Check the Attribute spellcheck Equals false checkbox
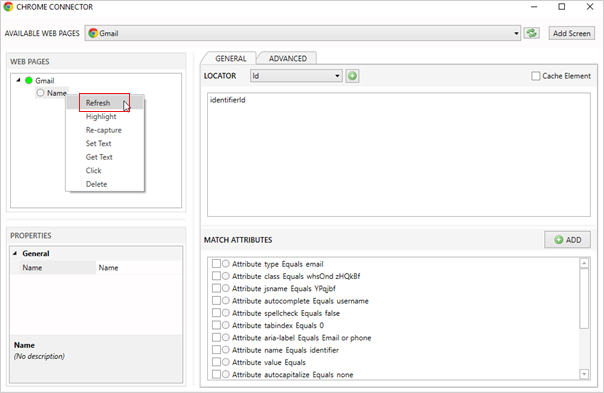This screenshot has height=393, width=604. pos(216,313)
